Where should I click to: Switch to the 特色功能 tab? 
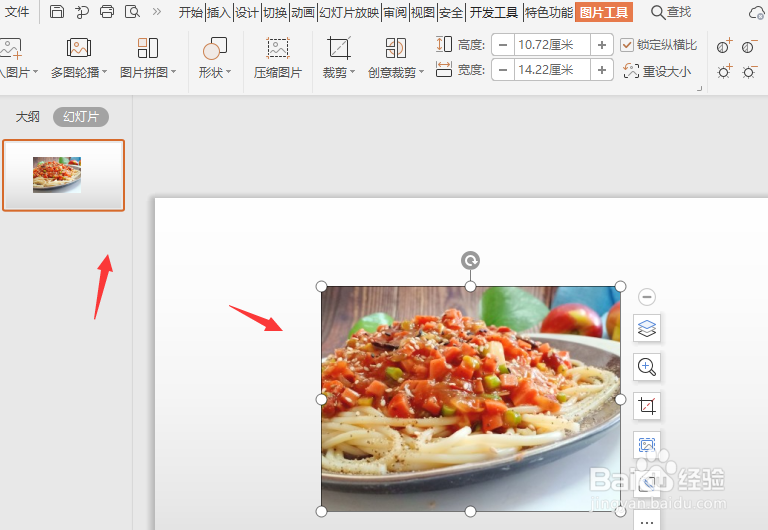pyautogui.click(x=549, y=12)
